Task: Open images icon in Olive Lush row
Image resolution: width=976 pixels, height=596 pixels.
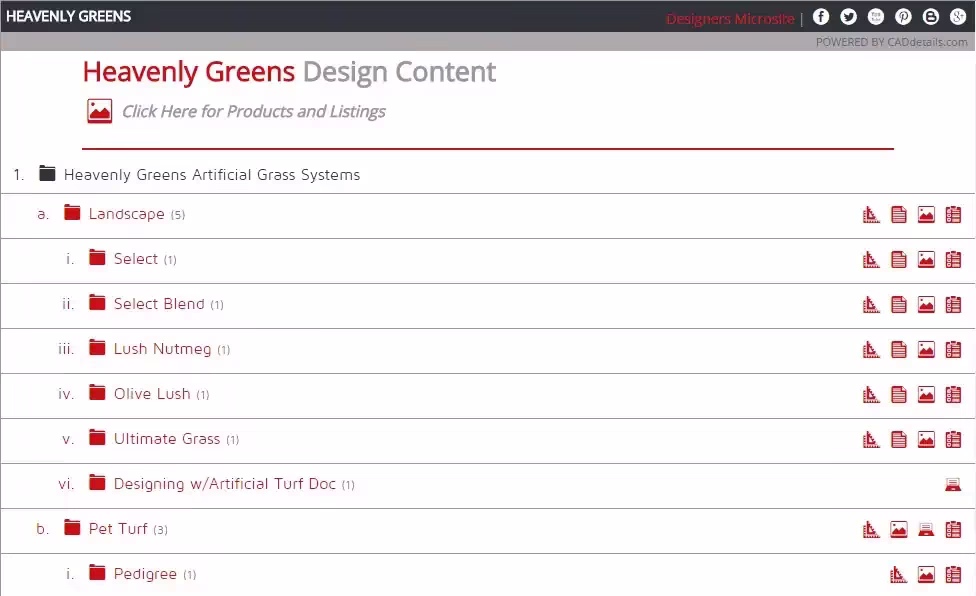Action: point(926,394)
